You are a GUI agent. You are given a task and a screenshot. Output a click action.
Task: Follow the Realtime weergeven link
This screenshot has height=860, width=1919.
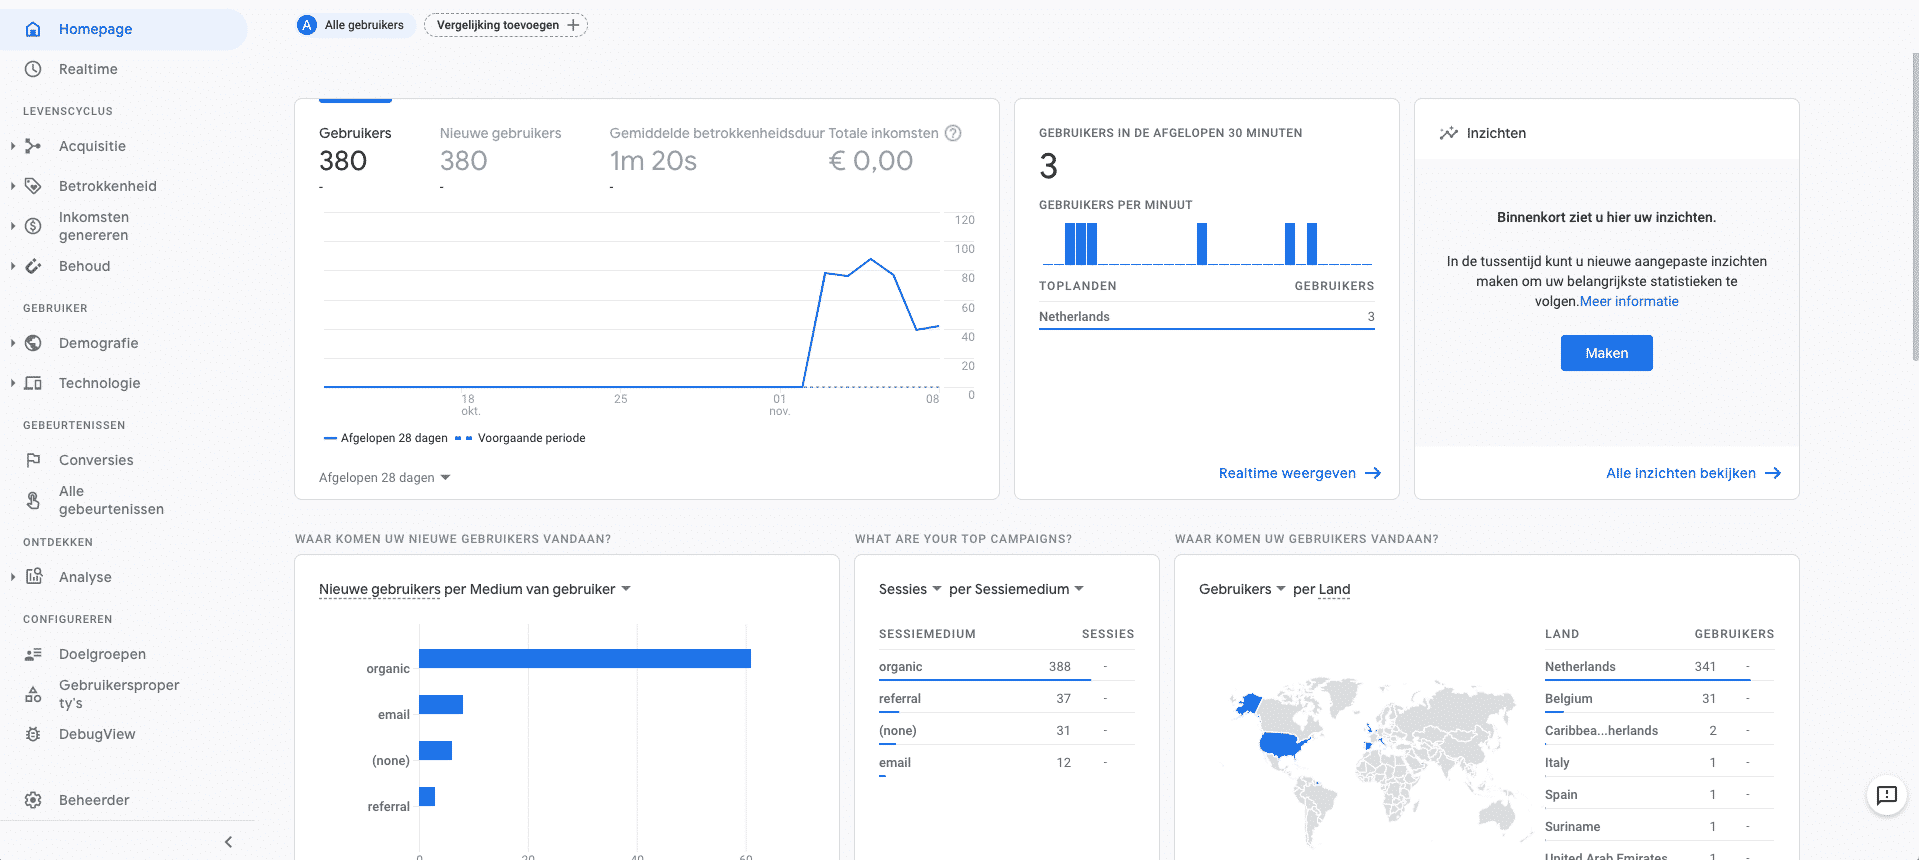1299,473
